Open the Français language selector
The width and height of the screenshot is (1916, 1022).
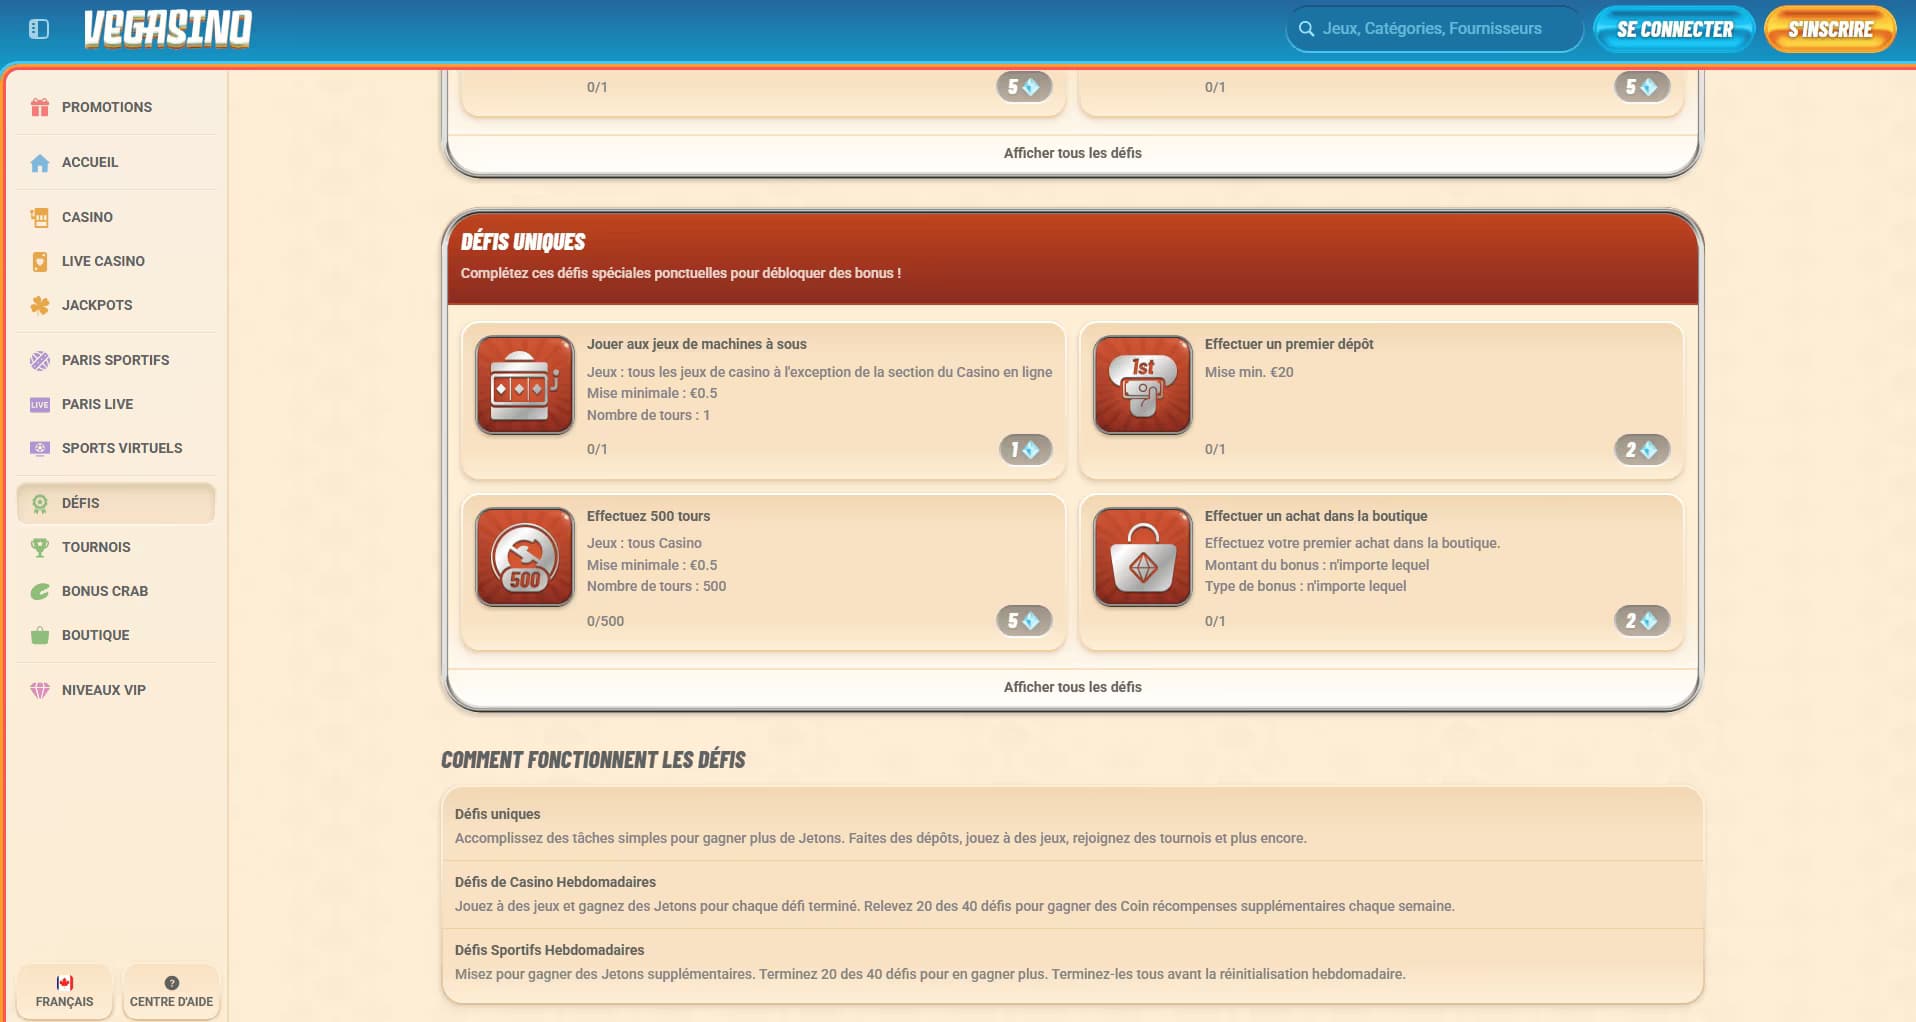64,992
